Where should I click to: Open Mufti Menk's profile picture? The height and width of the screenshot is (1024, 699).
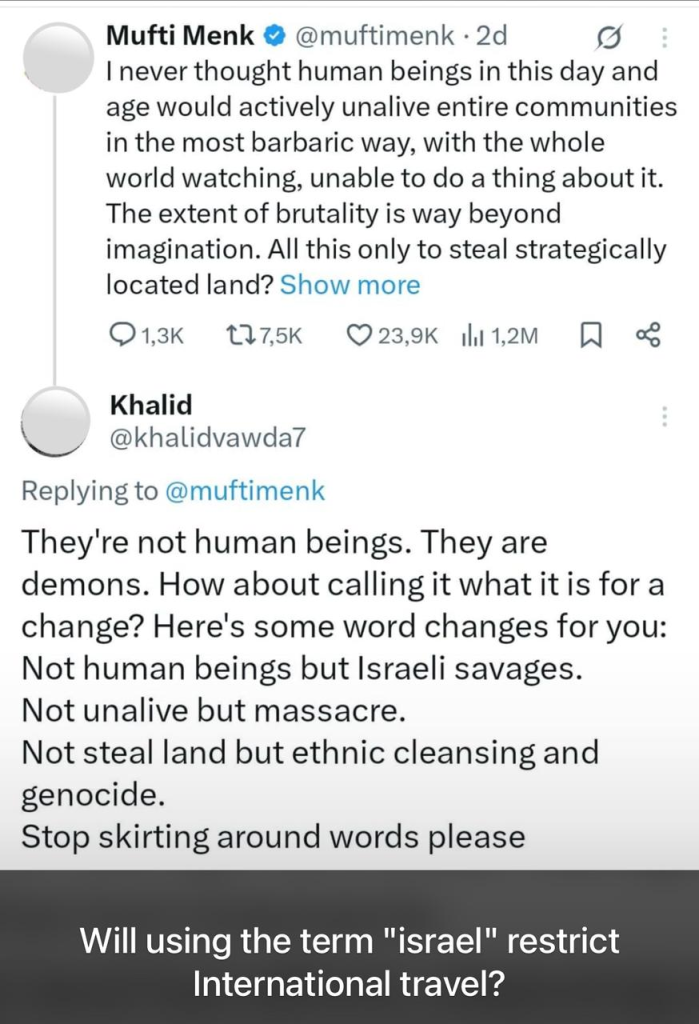57,59
